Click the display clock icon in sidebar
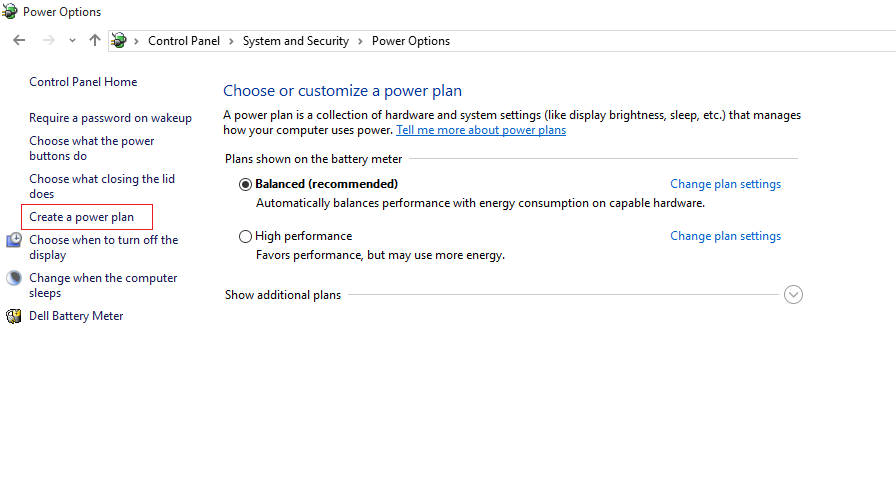 tap(14, 240)
